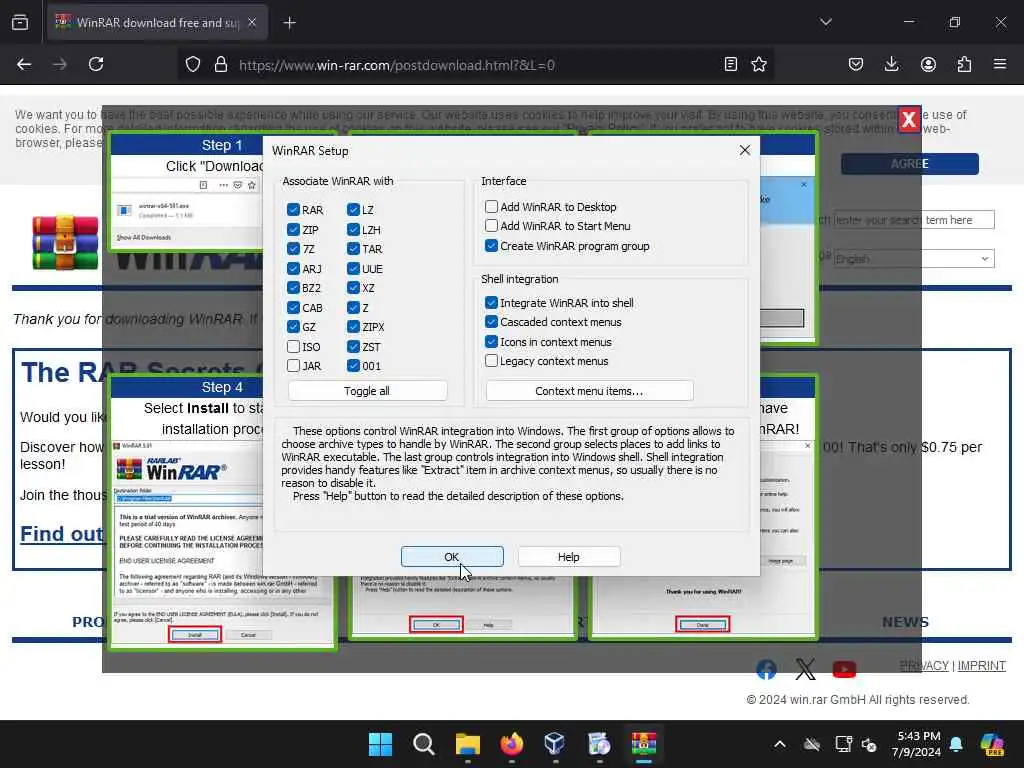Uncheck the RAR association checkbox
The height and width of the screenshot is (768, 1024).
point(293,210)
